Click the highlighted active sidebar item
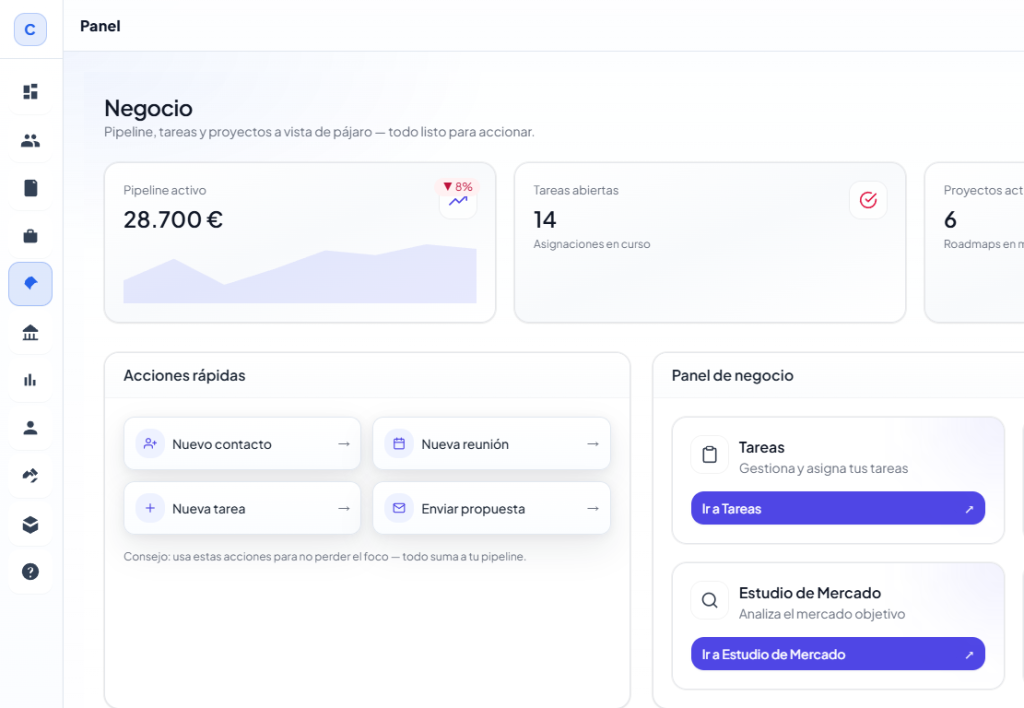The image size is (1024, 708). click(x=30, y=284)
